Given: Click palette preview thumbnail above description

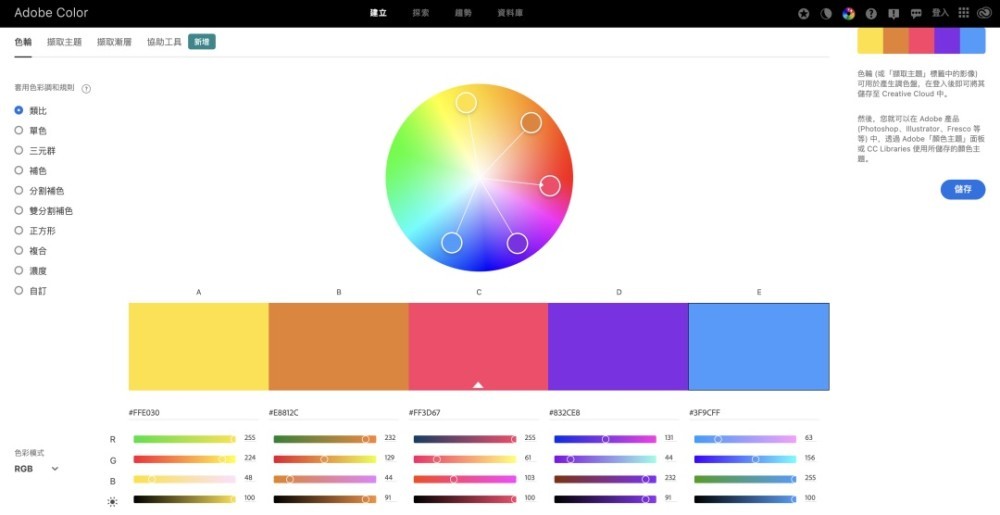Looking at the screenshot, I should (921, 40).
